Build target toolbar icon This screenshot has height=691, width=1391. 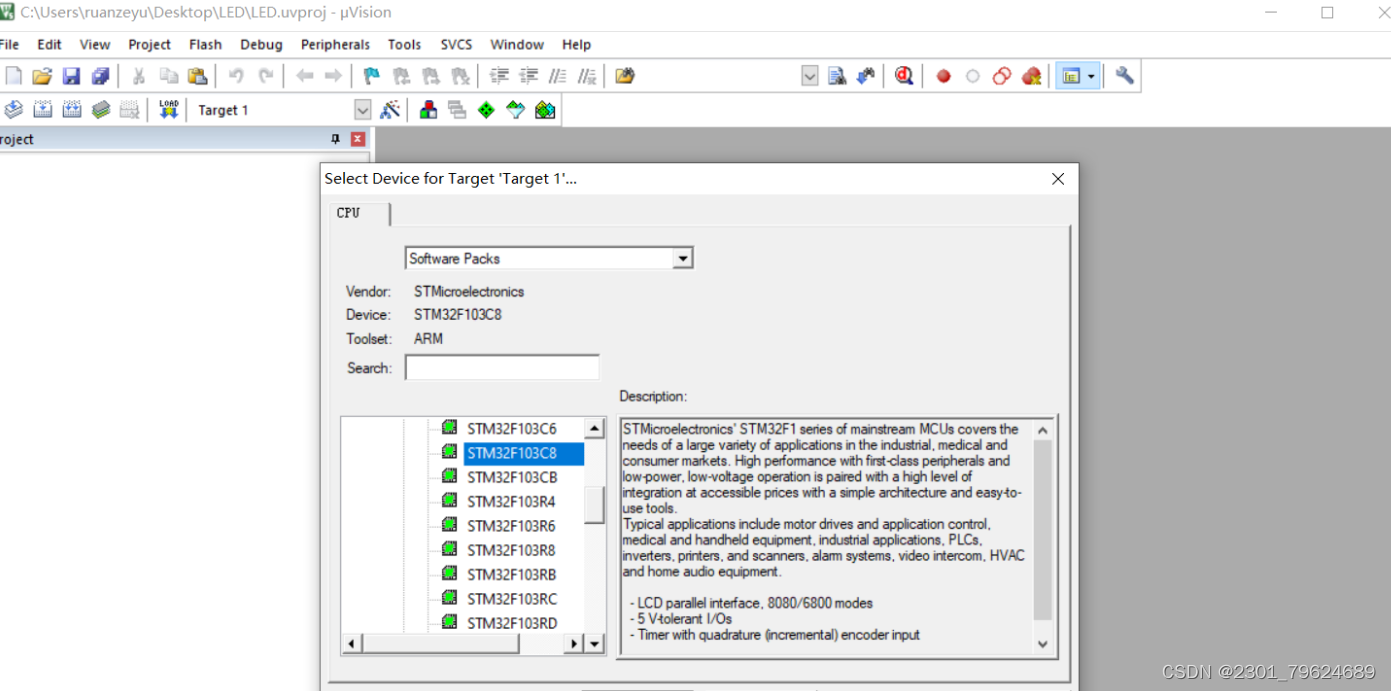[x=42, y=110]
